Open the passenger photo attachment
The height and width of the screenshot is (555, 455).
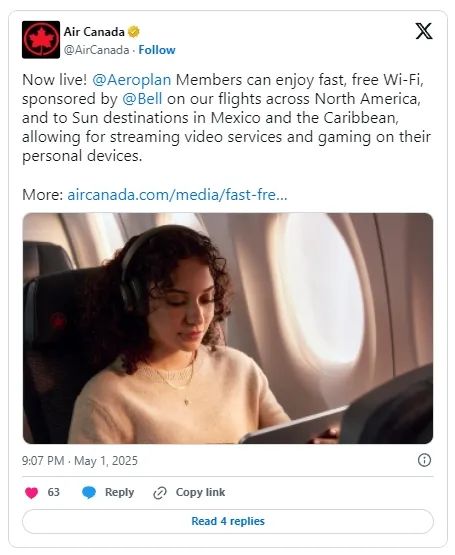pyautogui.click(x=228, y=328)
